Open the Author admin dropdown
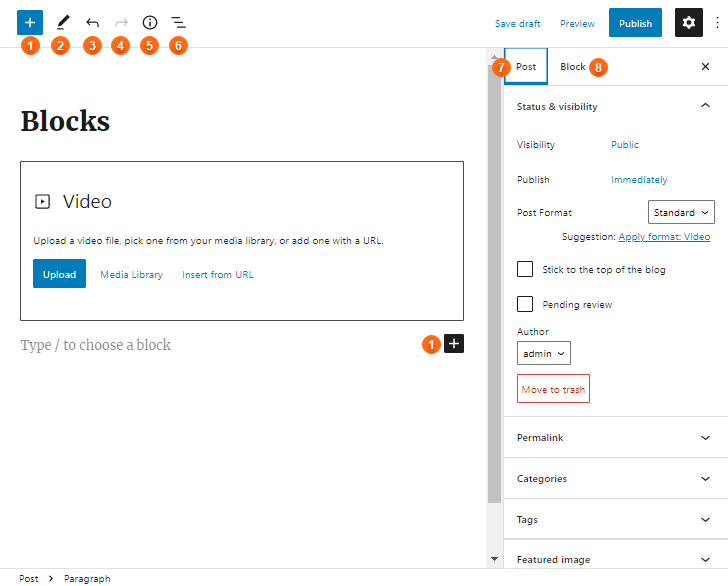This screenshot has height=586, width=728. [544, 353]
